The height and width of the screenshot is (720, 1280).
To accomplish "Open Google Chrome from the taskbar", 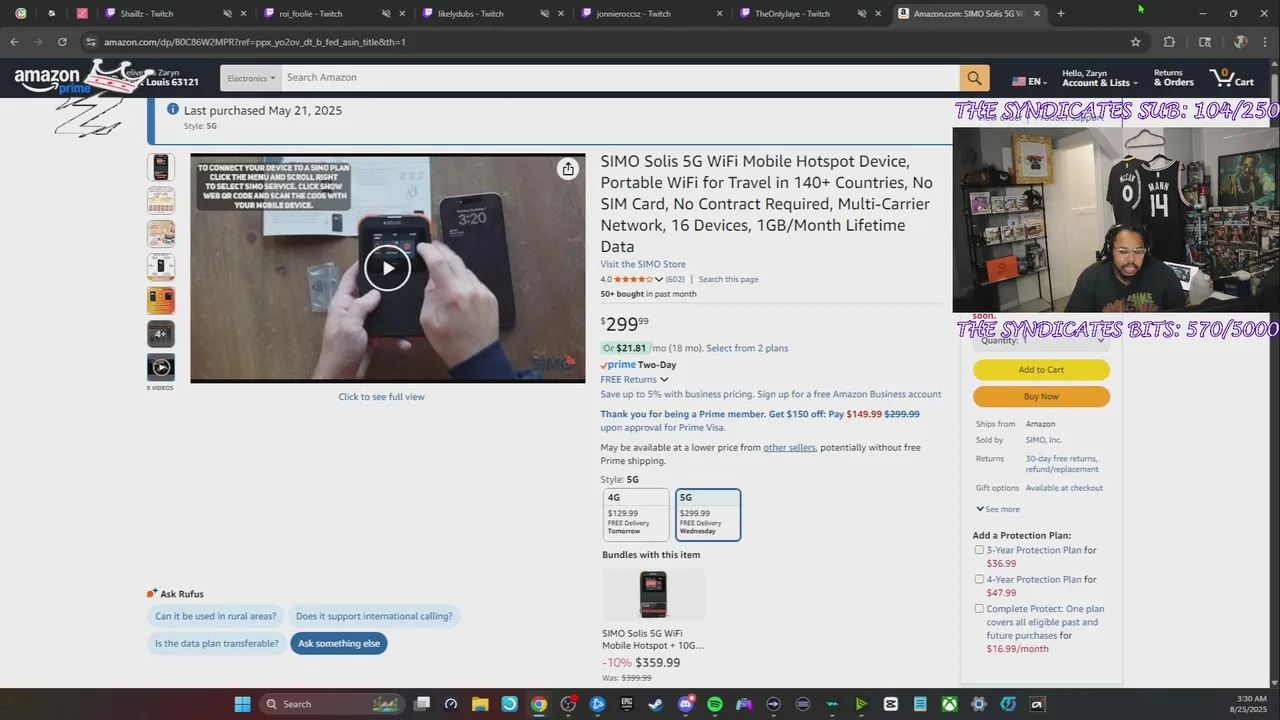I will point(539,704).
